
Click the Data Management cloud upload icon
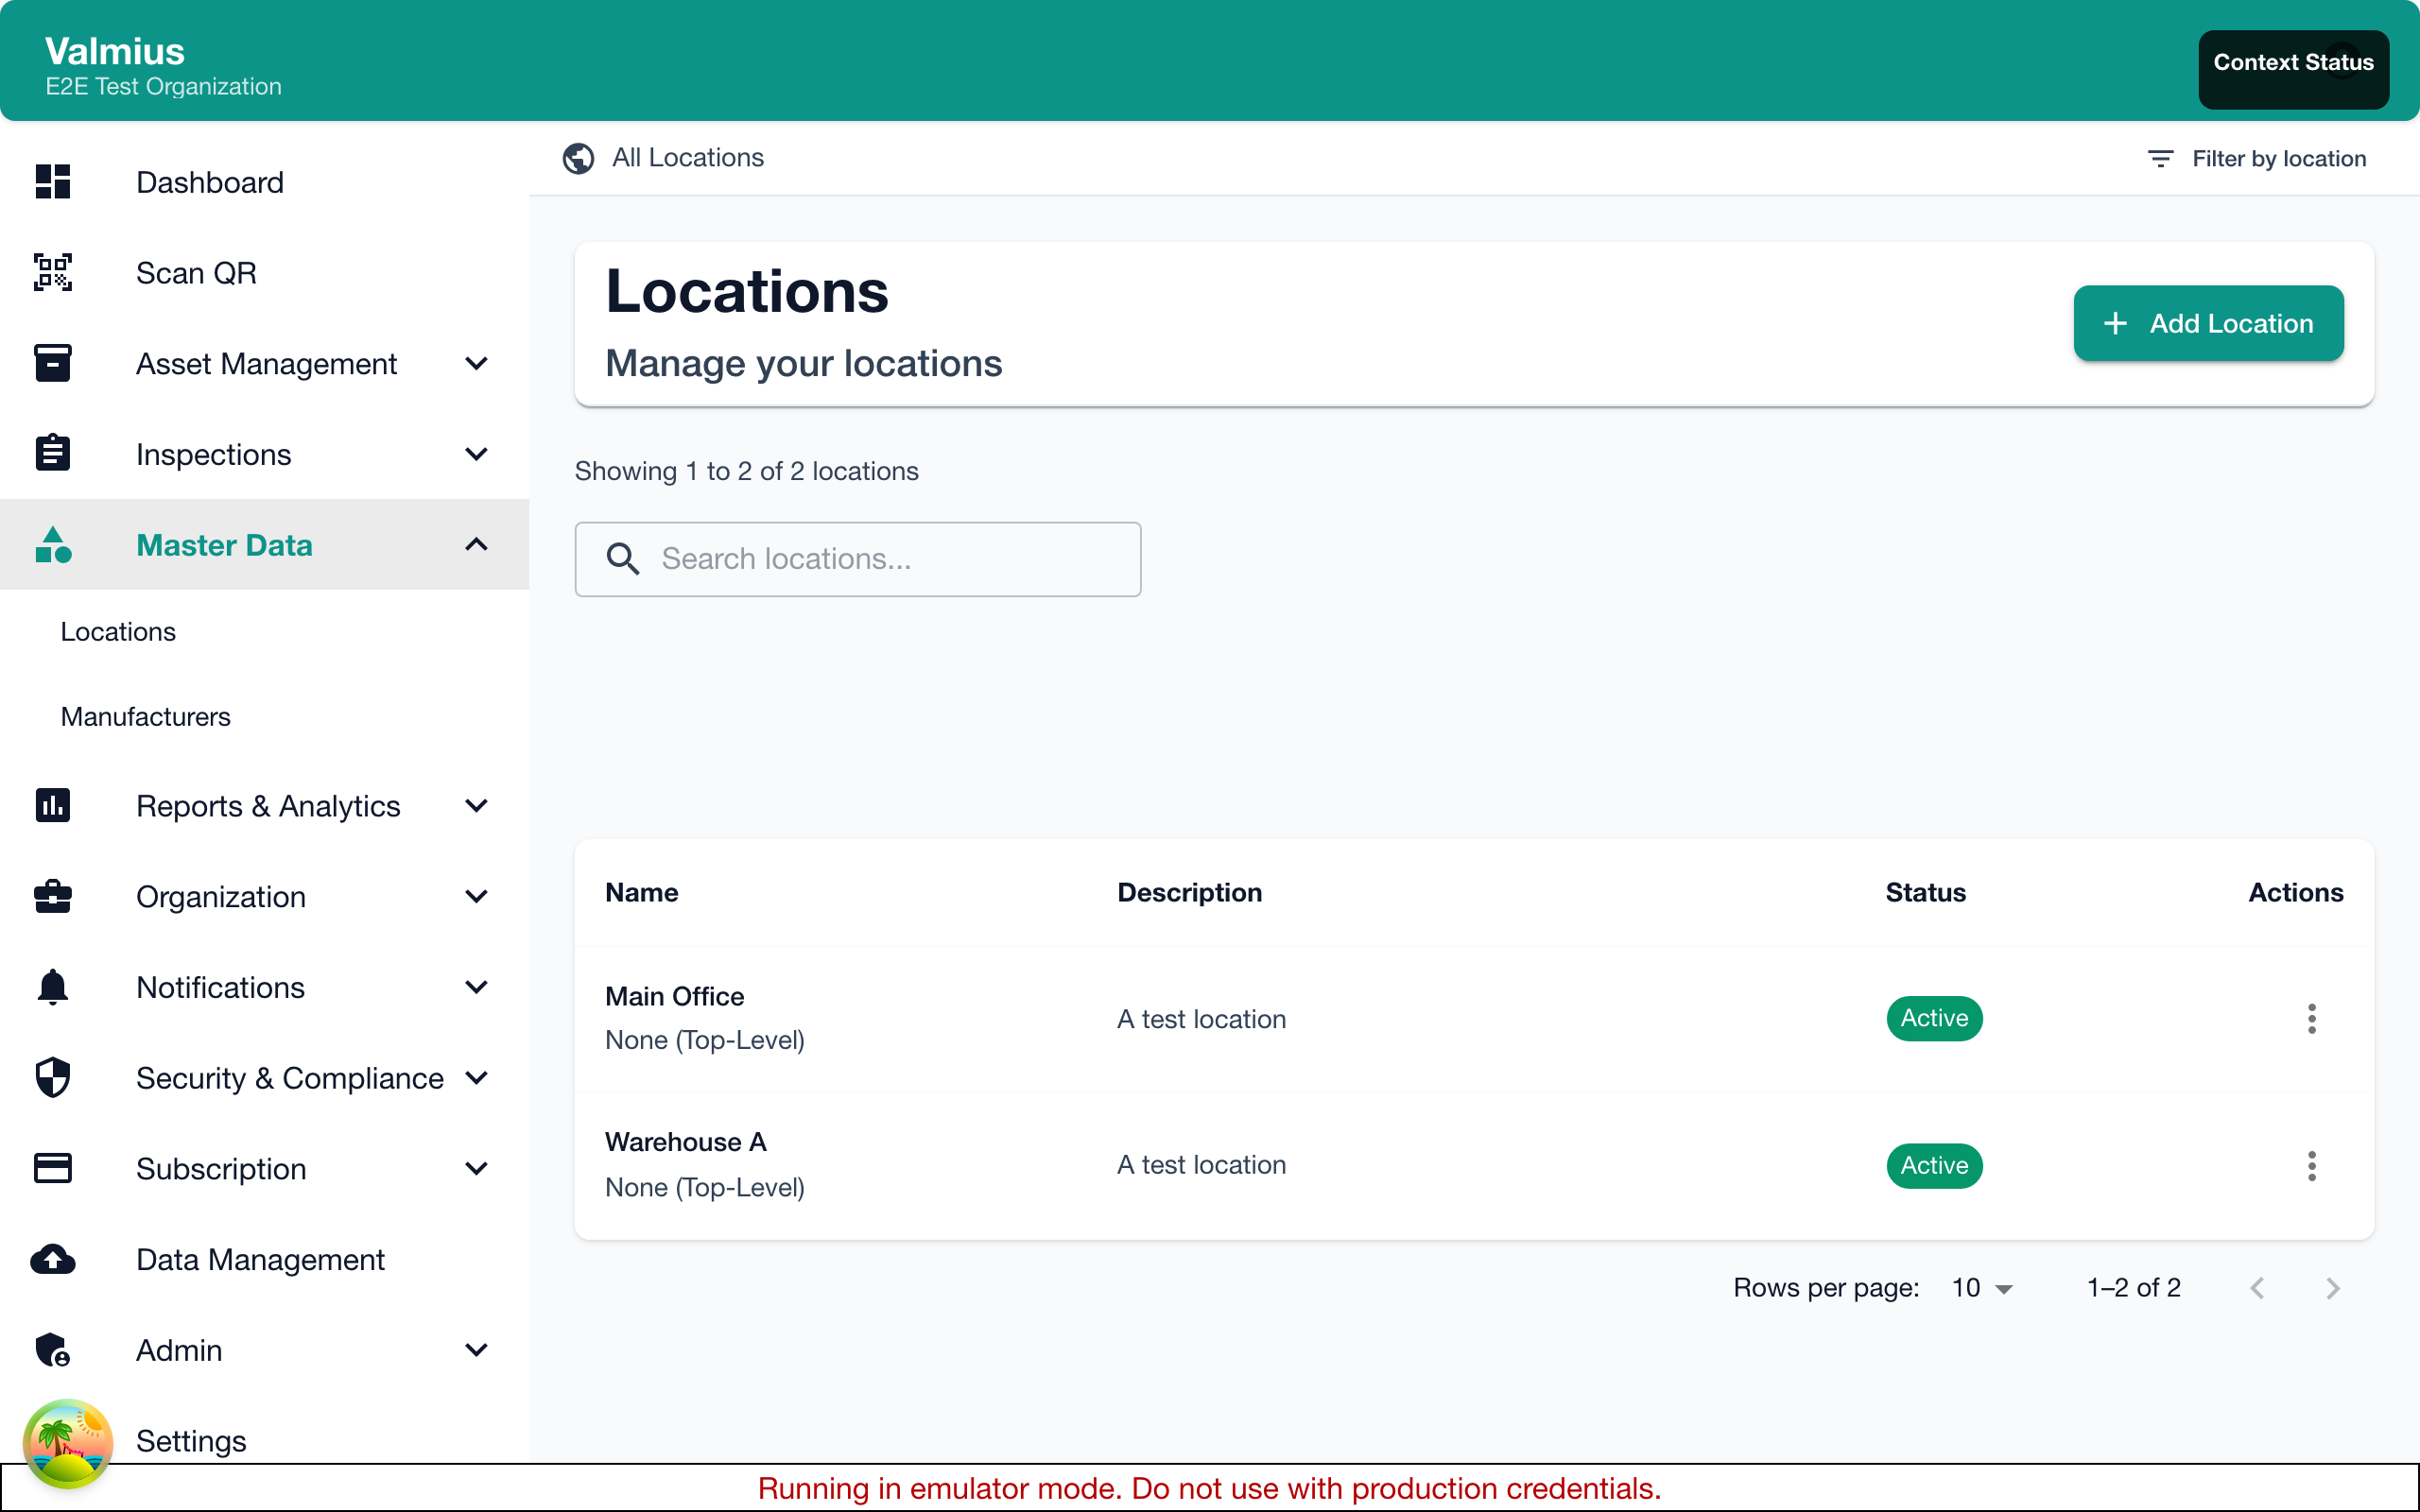(x=52, y=1259)
